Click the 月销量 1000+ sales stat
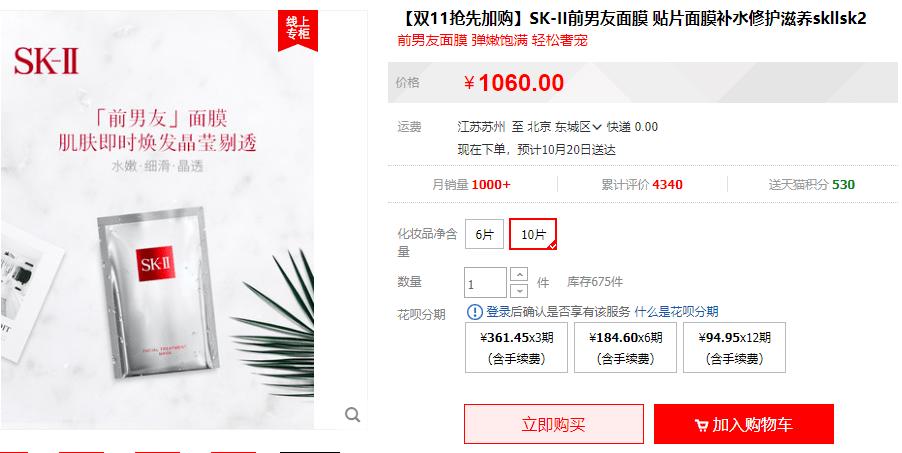This screenshot has width=902, height=453. pos(471,185)
